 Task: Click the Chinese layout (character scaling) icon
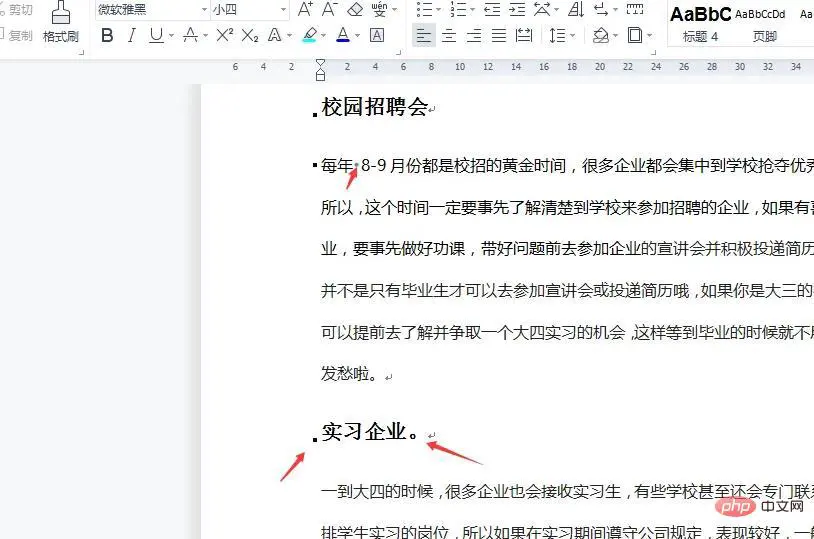pyautogui.click(x=542, y=9)
